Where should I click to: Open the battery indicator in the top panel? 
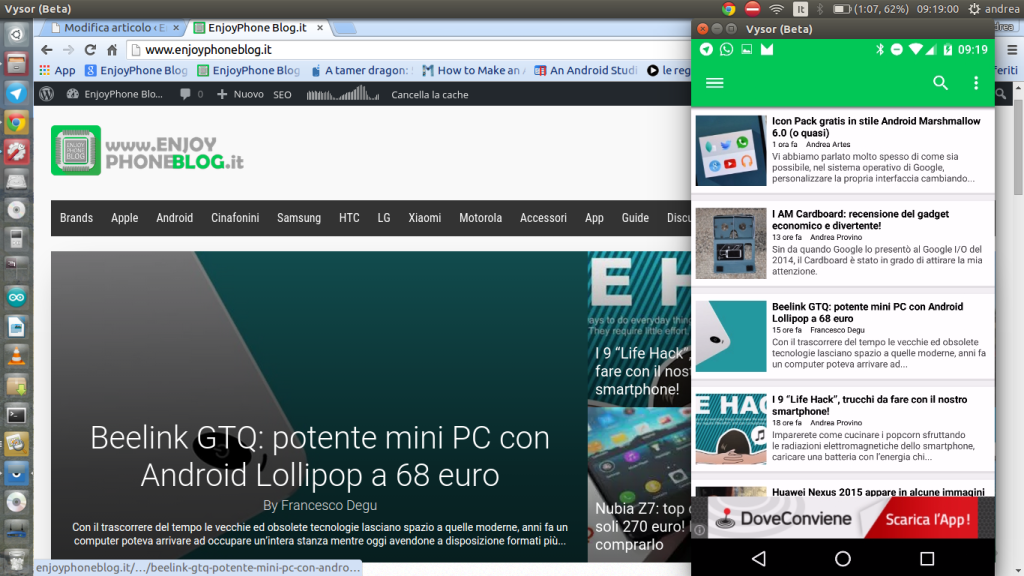click(x=871, y=9)
